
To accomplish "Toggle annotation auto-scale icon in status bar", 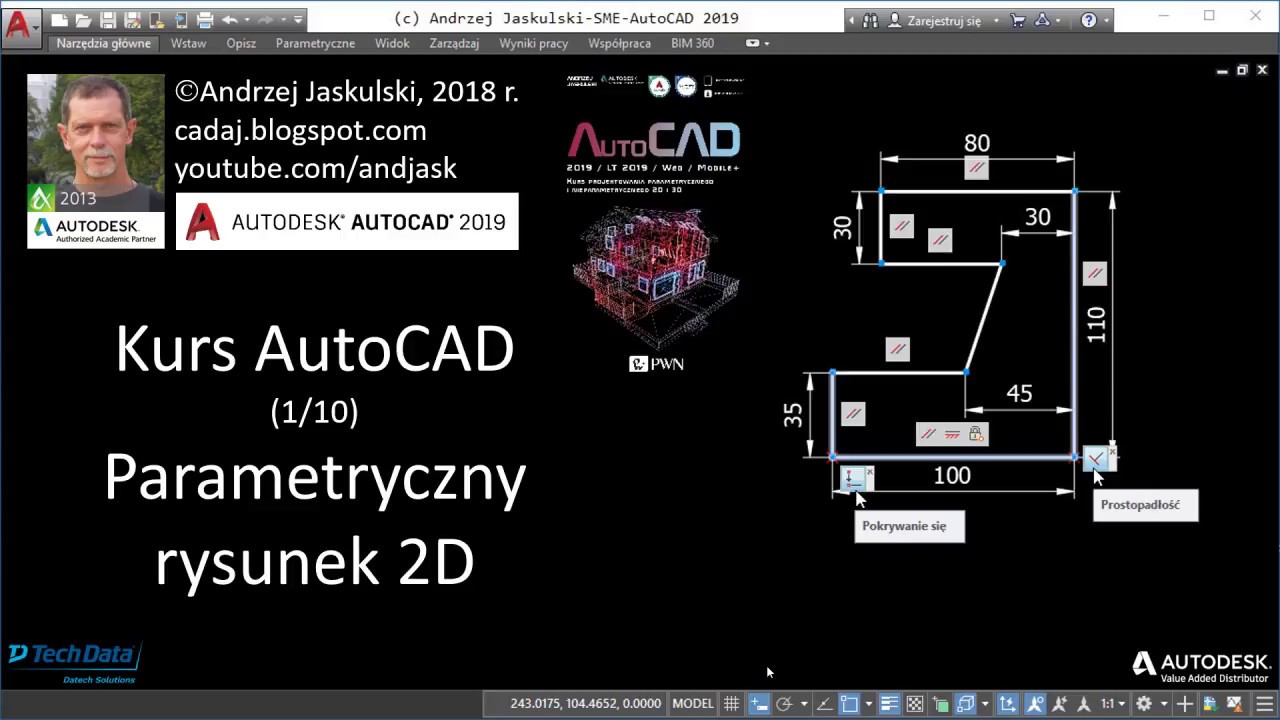I will [1060, 704].
